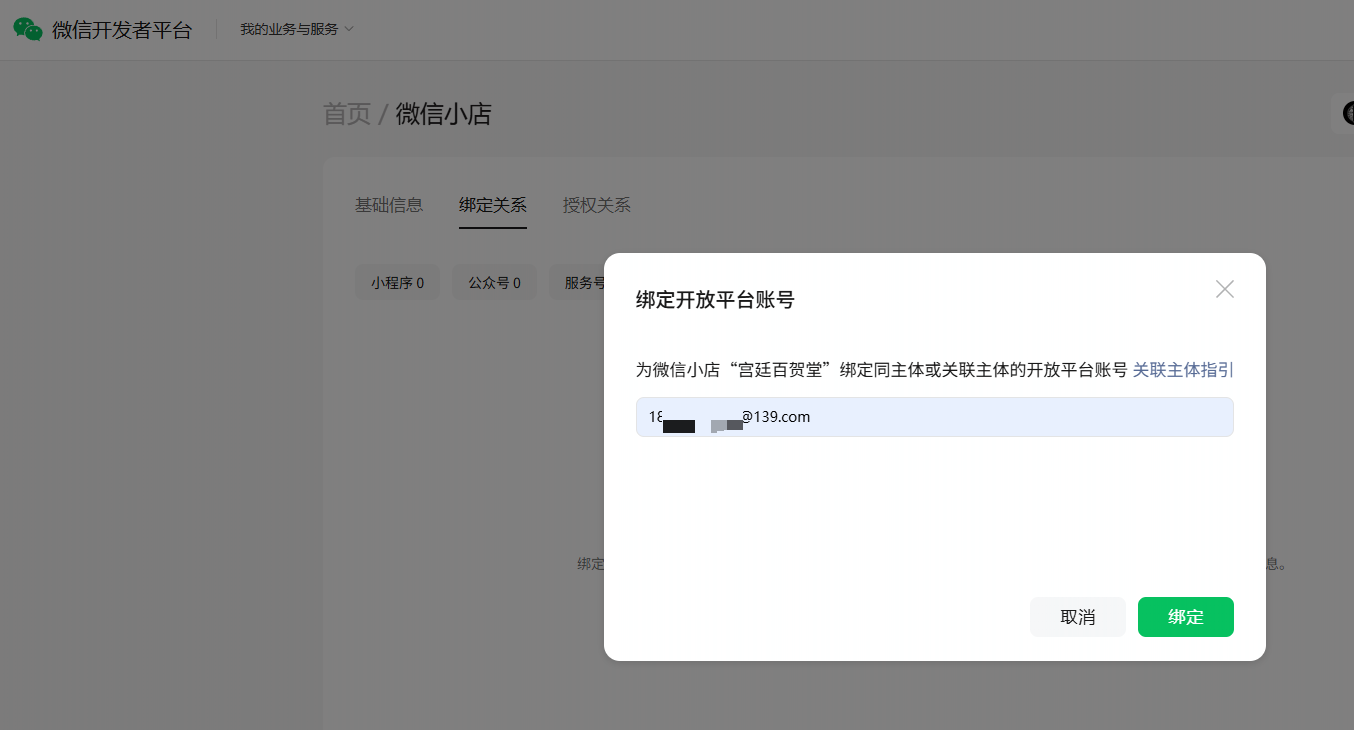
Task: Open 我的业务与服务 dropdown menu
Action: click(297, 29)
